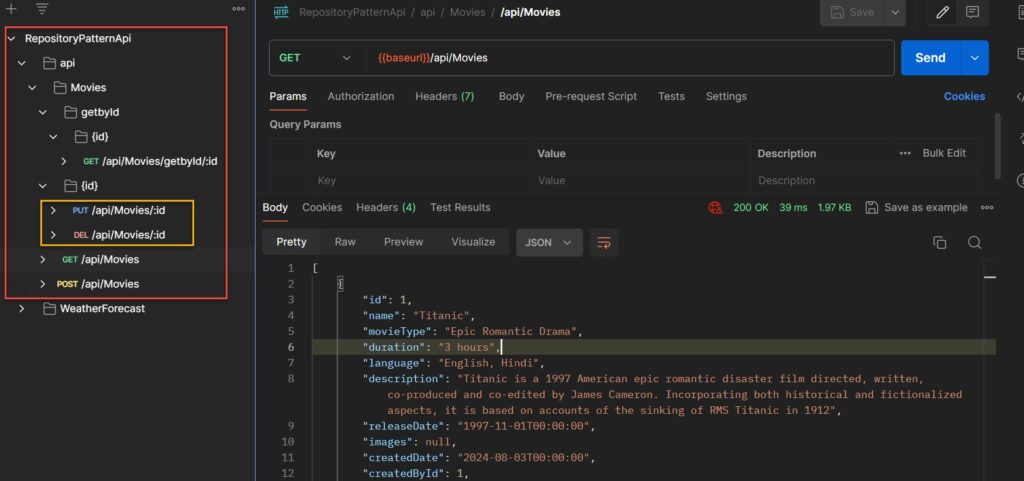Click the WeatherForecast folder icon

49,309
